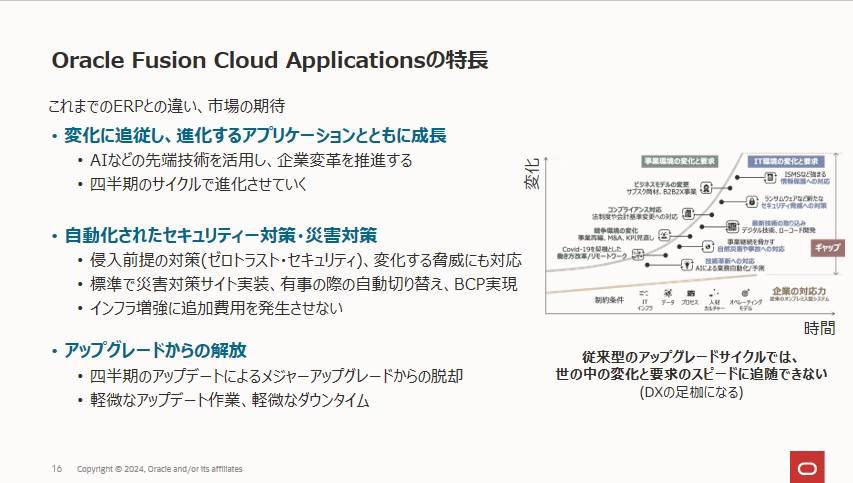This screenshot has height=483, width=853.
Task: Click chart text セキュリティ脅威への対策
Action: (x=794, y=206)
